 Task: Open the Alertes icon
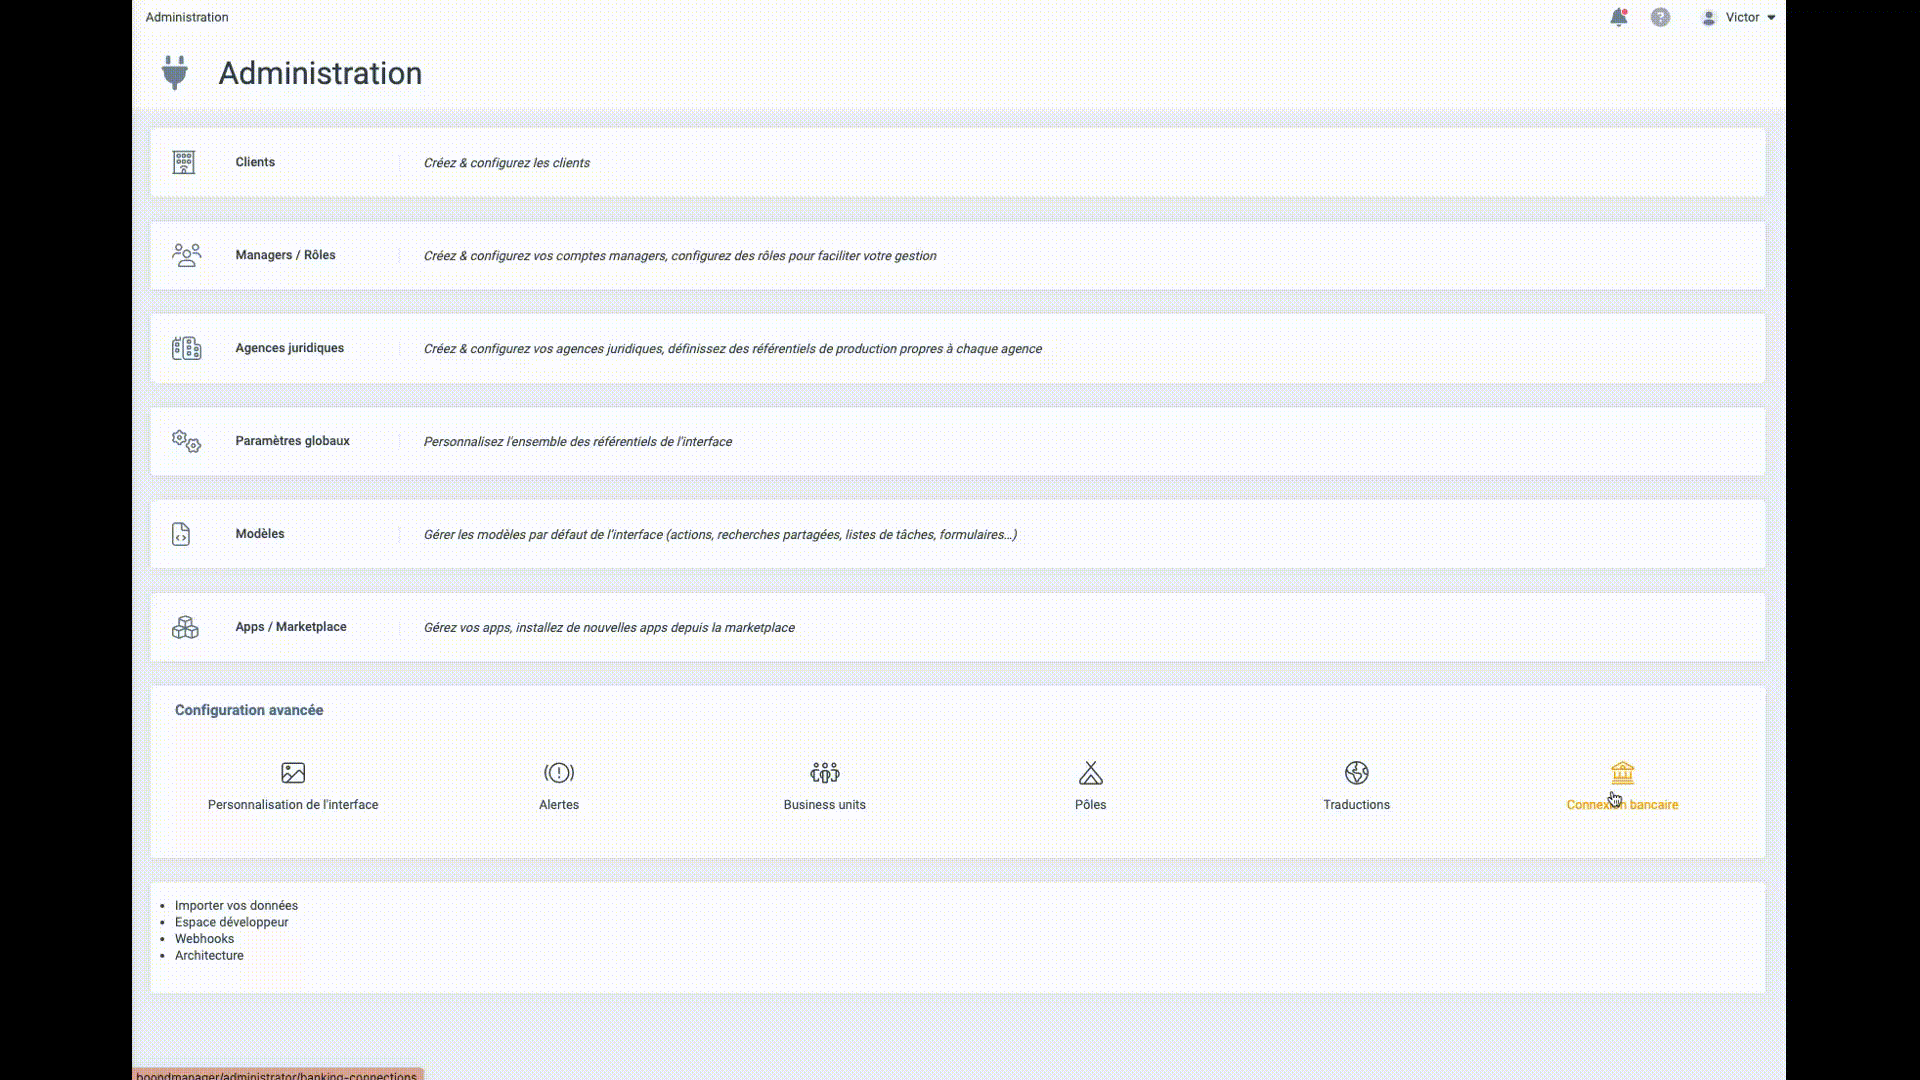click(x=559, y=773)
